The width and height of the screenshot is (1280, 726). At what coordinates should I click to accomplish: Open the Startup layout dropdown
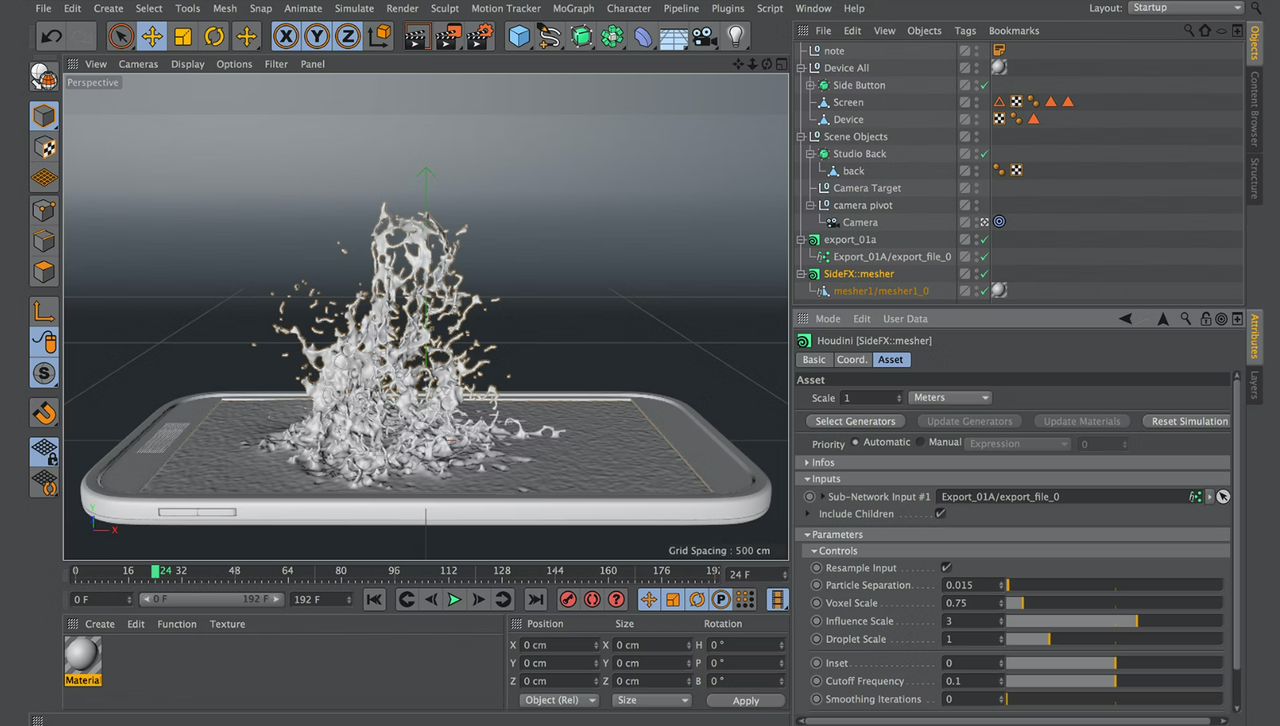1185,7
